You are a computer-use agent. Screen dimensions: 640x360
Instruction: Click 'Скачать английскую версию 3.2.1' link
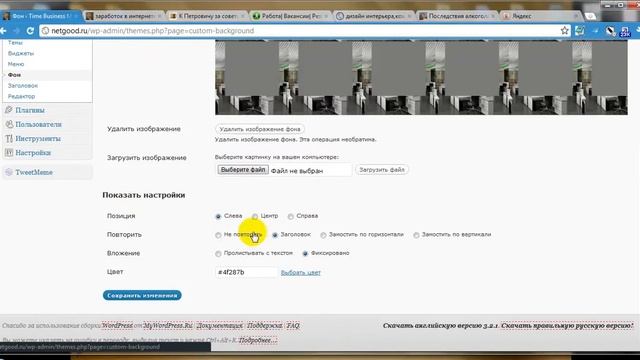coord(441,326)
